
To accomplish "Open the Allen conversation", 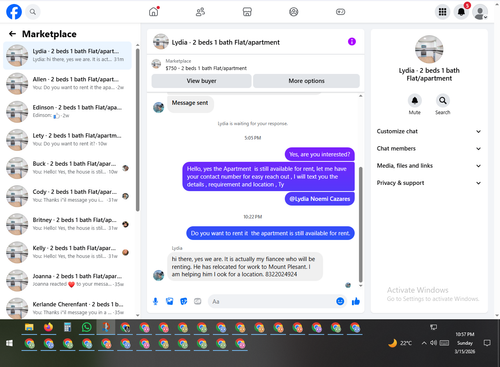I will 67,83.
